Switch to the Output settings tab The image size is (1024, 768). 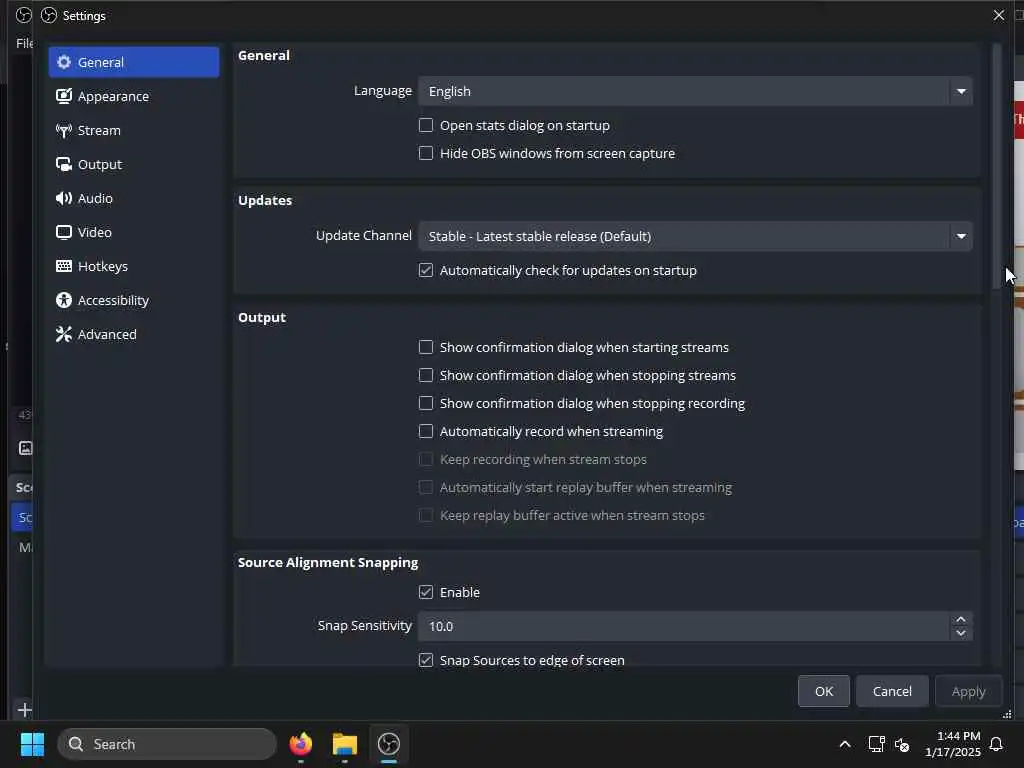(x=134, y=164)
